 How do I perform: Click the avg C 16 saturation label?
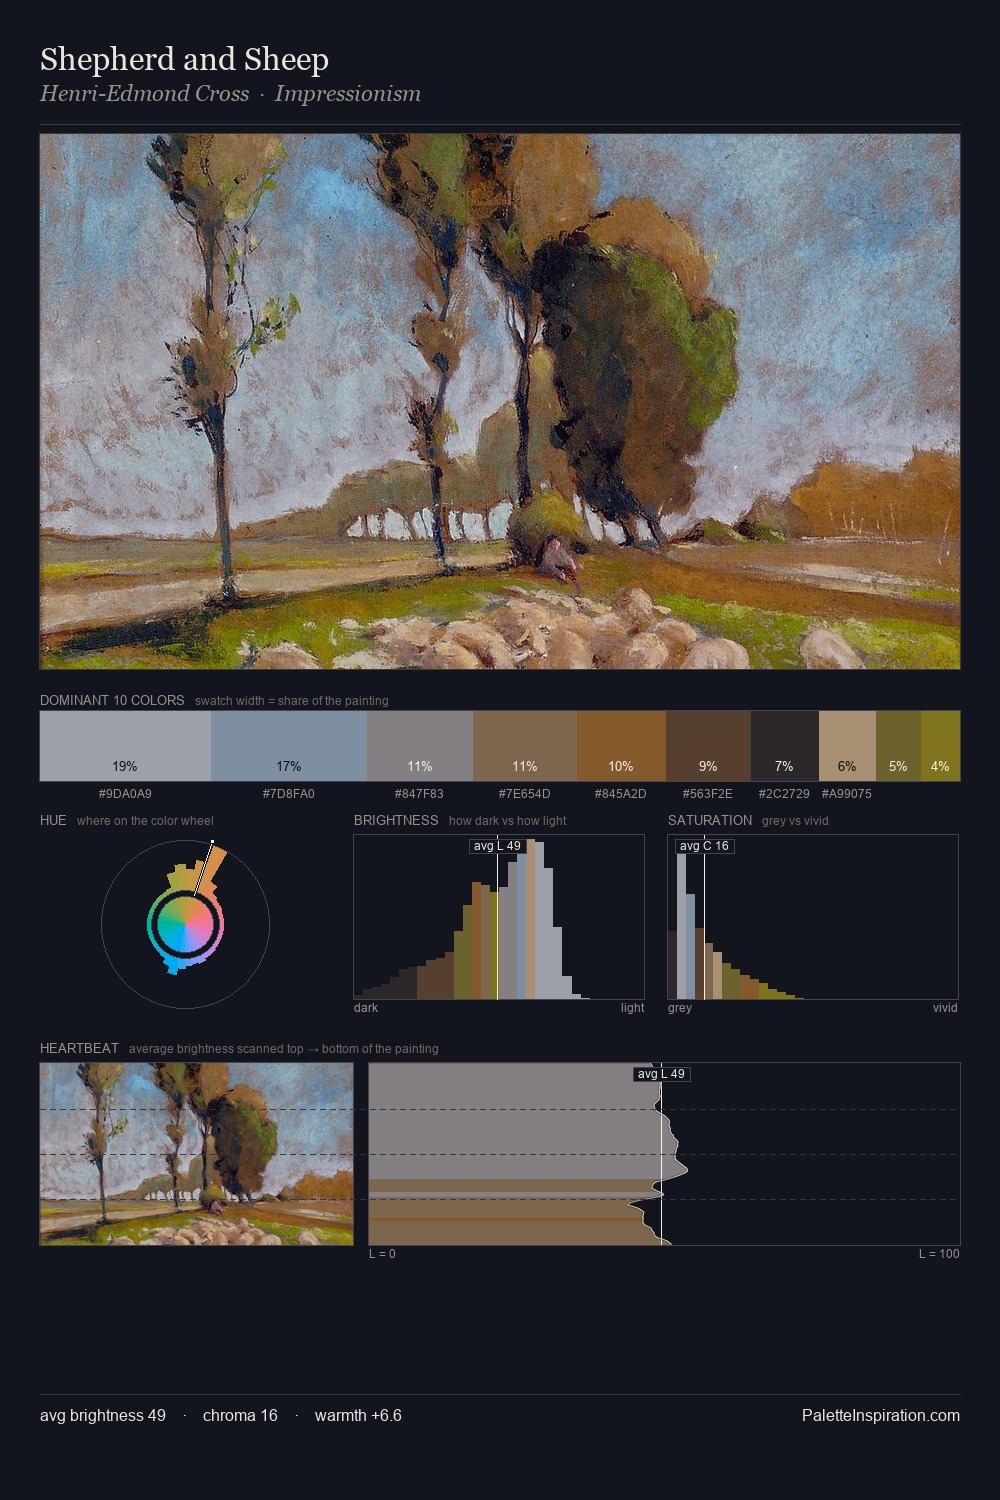[704, 846]
